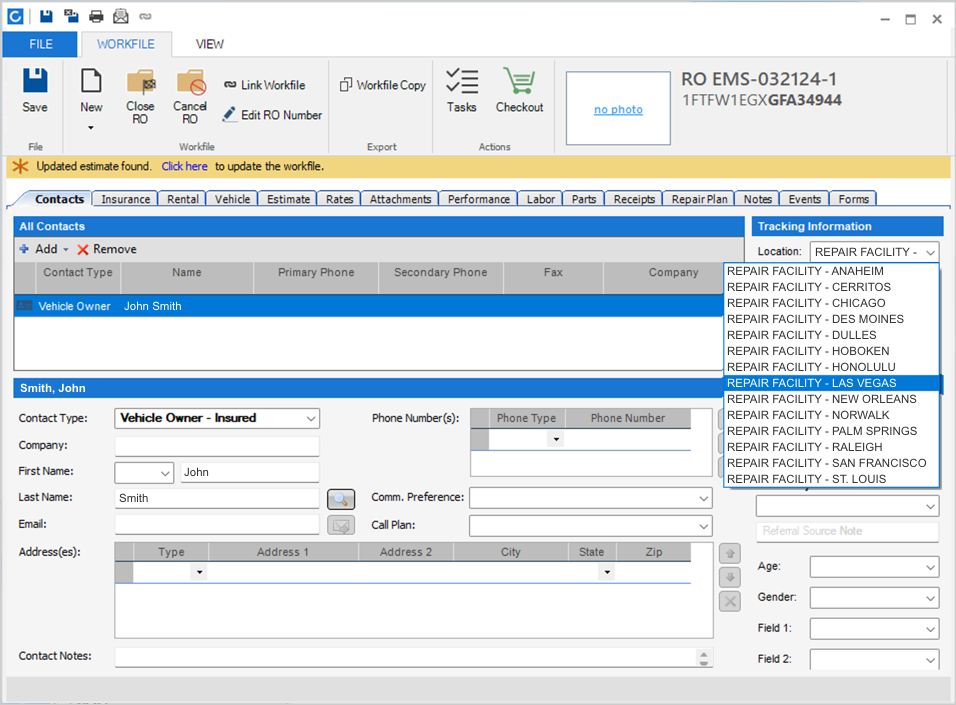The image size is (956, 705).
Task: Open the Contact Type dropdown
Action: pos(311,418)
